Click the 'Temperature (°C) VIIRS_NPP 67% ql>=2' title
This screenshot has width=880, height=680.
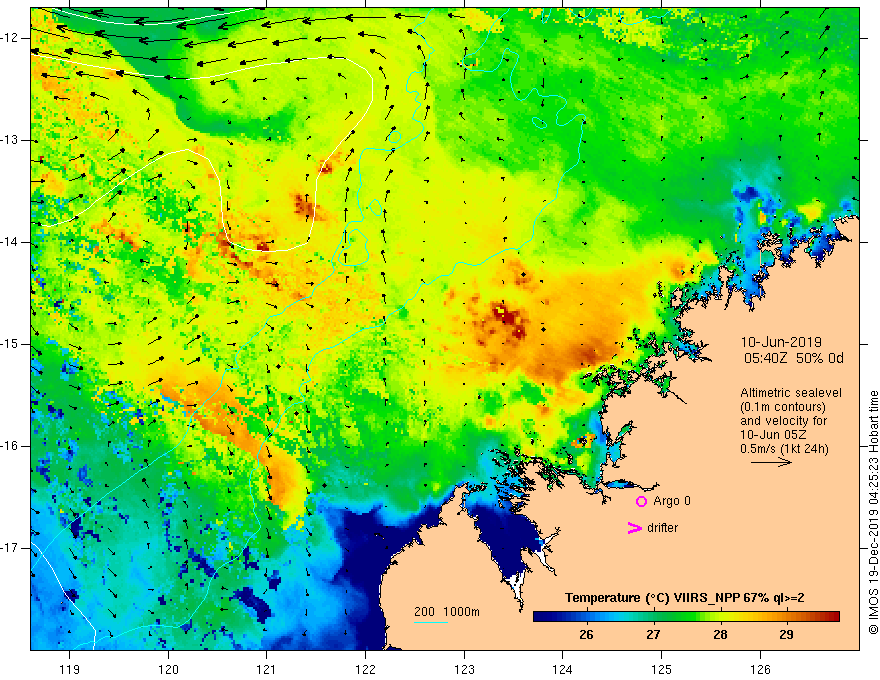[684, 598]
